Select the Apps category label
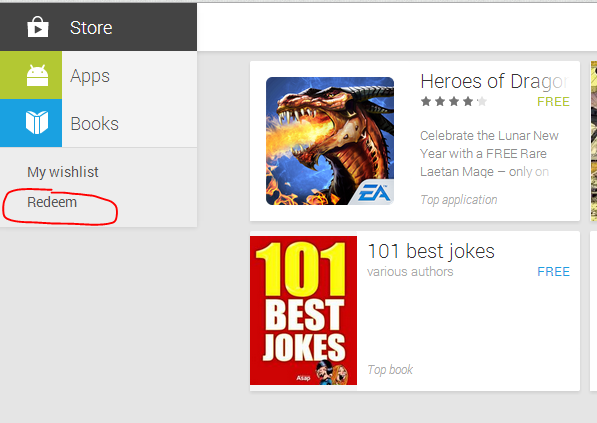Viewport: 597px width, 423px height. coord(90,76)
